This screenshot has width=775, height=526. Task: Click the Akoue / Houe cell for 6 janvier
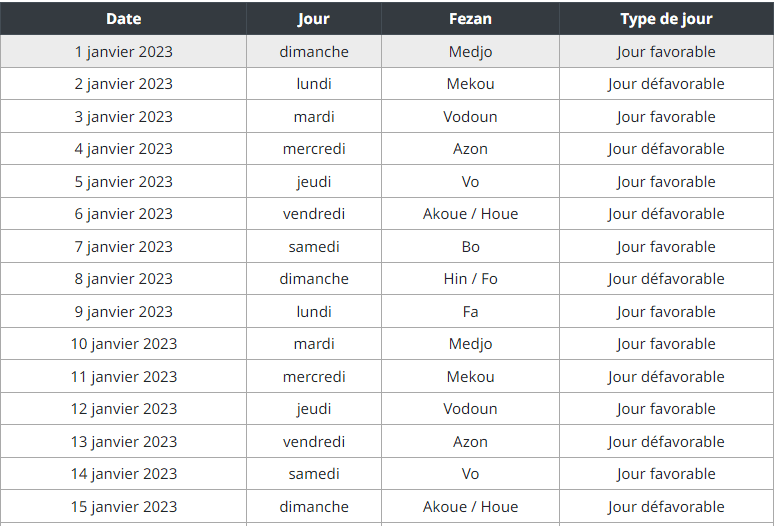click(470, 214)
